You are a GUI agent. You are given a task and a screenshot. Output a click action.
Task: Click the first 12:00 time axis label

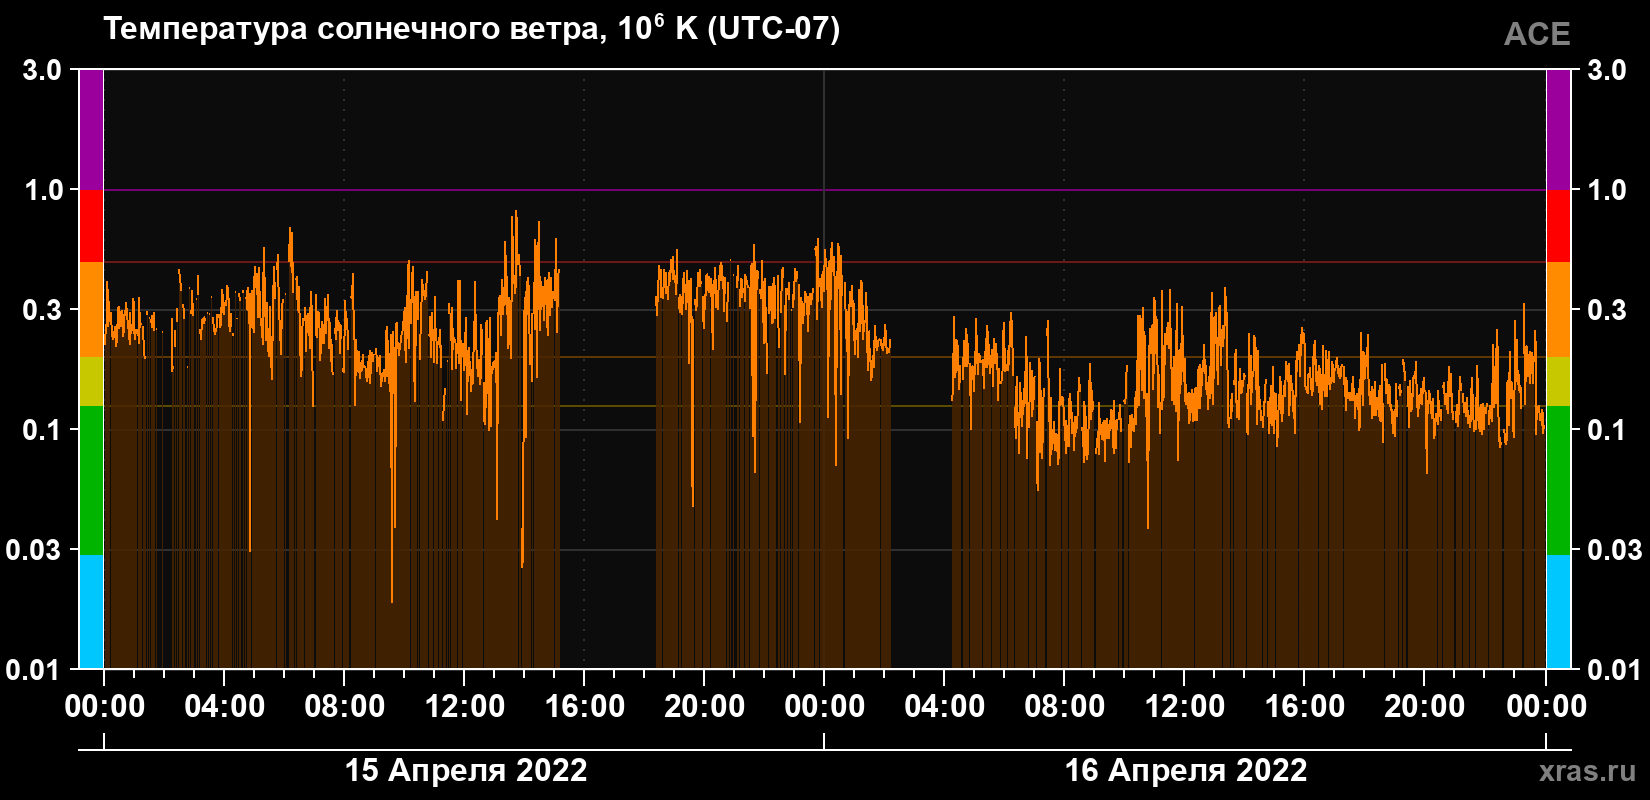[465, 707]
